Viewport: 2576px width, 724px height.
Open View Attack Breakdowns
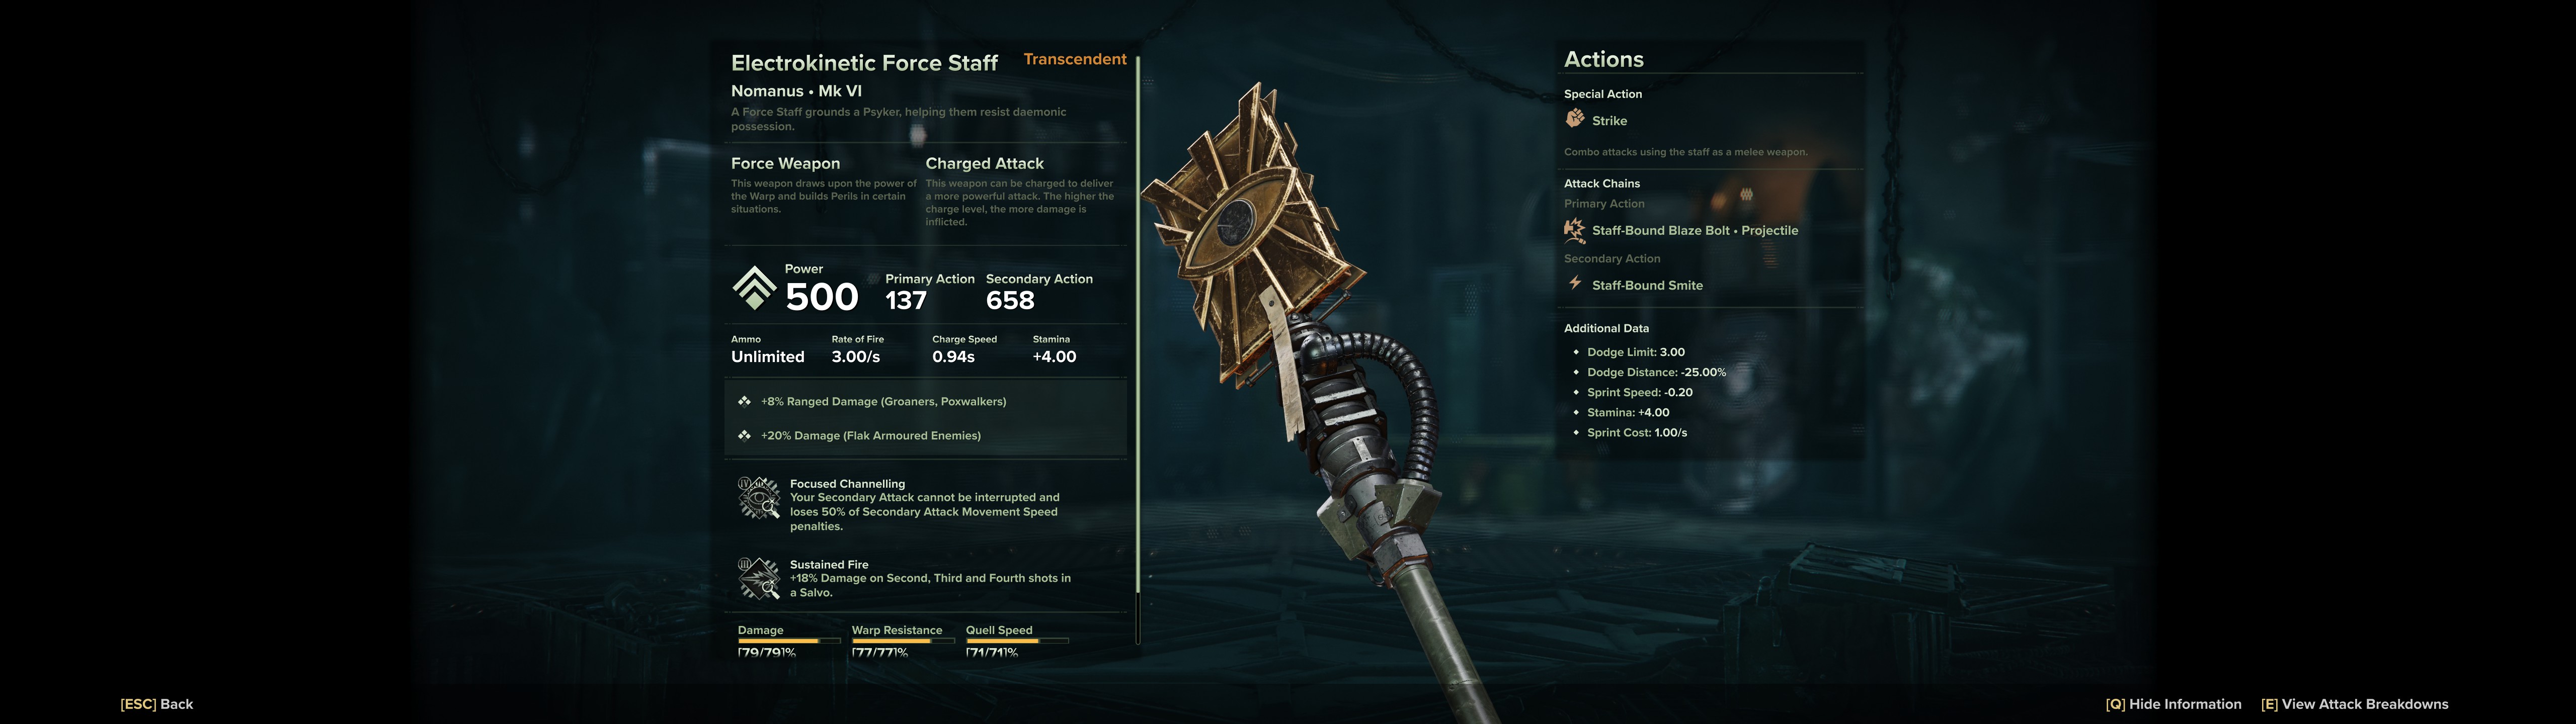coord(2354,704)
